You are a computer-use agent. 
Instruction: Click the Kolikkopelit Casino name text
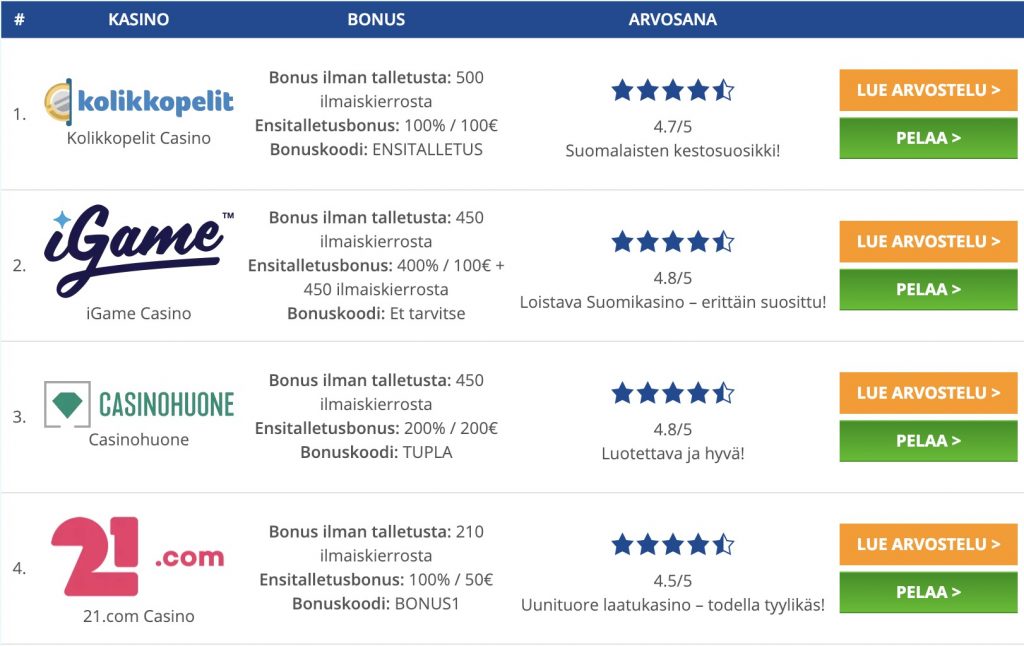click(x=139, y=138)
